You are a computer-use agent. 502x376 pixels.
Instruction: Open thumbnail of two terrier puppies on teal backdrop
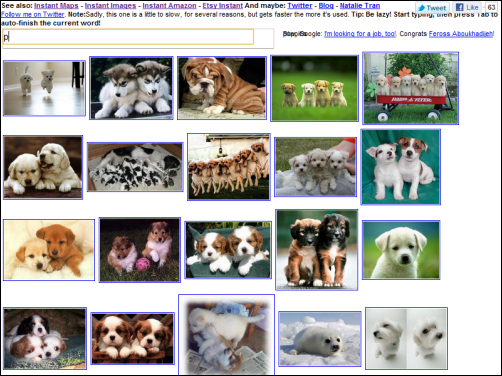(x=401, y=167)
